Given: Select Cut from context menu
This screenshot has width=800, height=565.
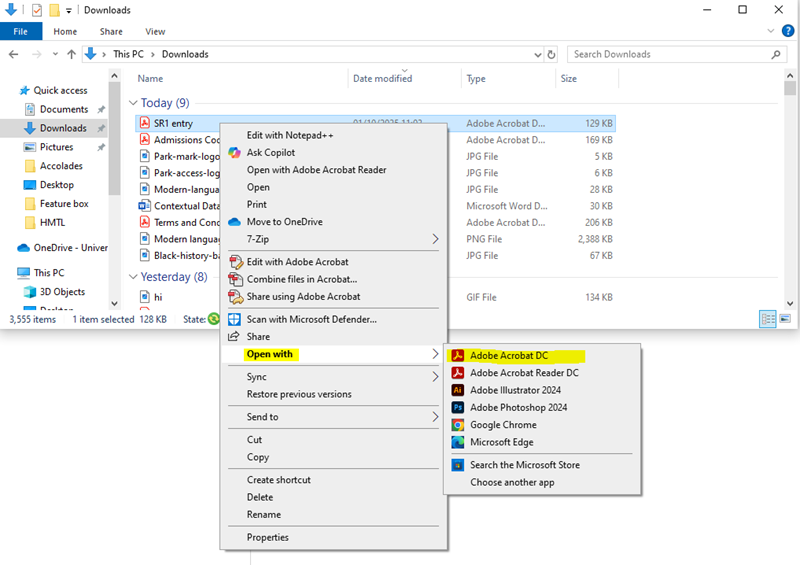Looking at the screenshot, I should click(x=254, y=439).
